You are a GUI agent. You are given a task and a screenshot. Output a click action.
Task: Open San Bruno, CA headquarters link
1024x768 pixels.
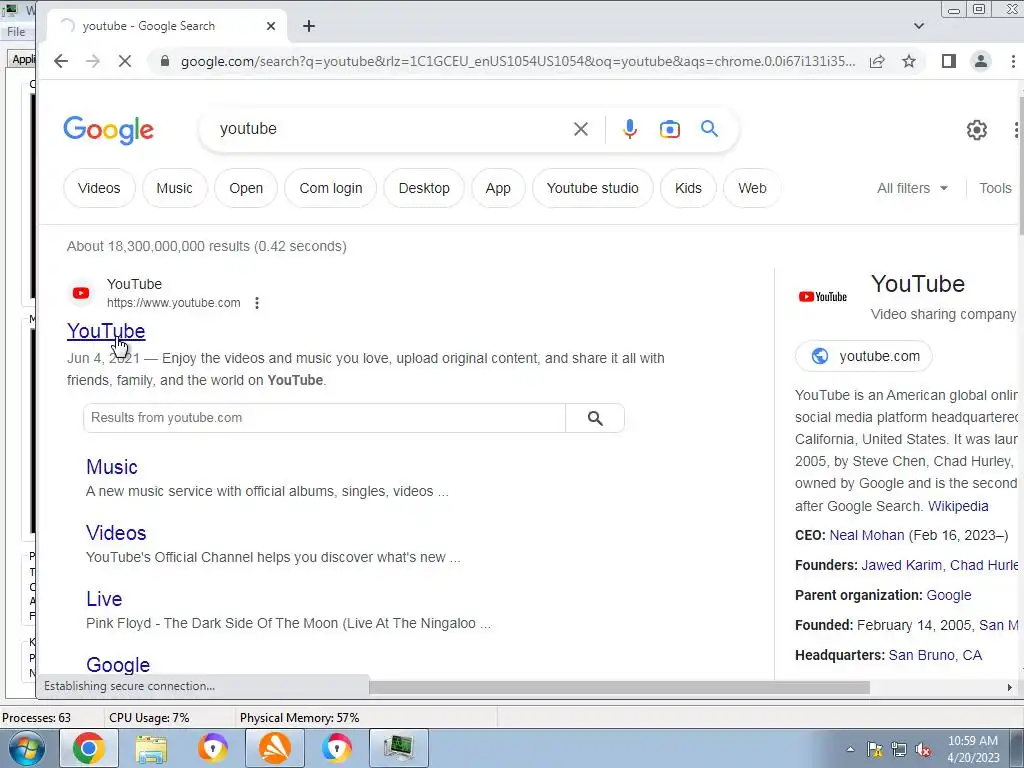click(935, 656)
